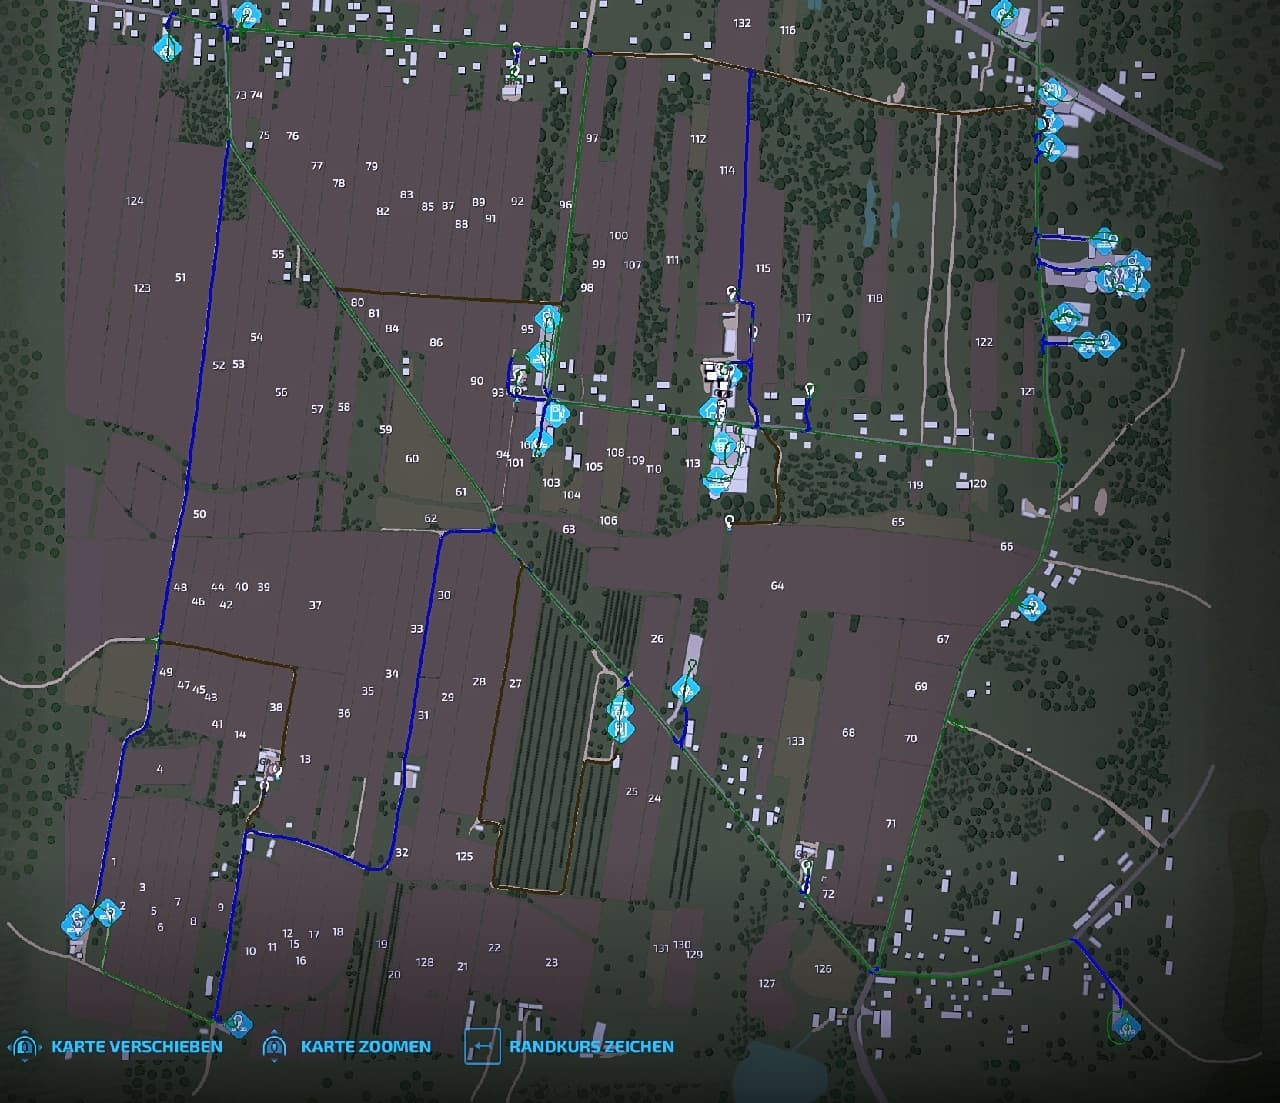This screenshot has width=1280, height=1103.
Task: Click the lower of two stacked hotspots near field 27
Action: (621, 729)
